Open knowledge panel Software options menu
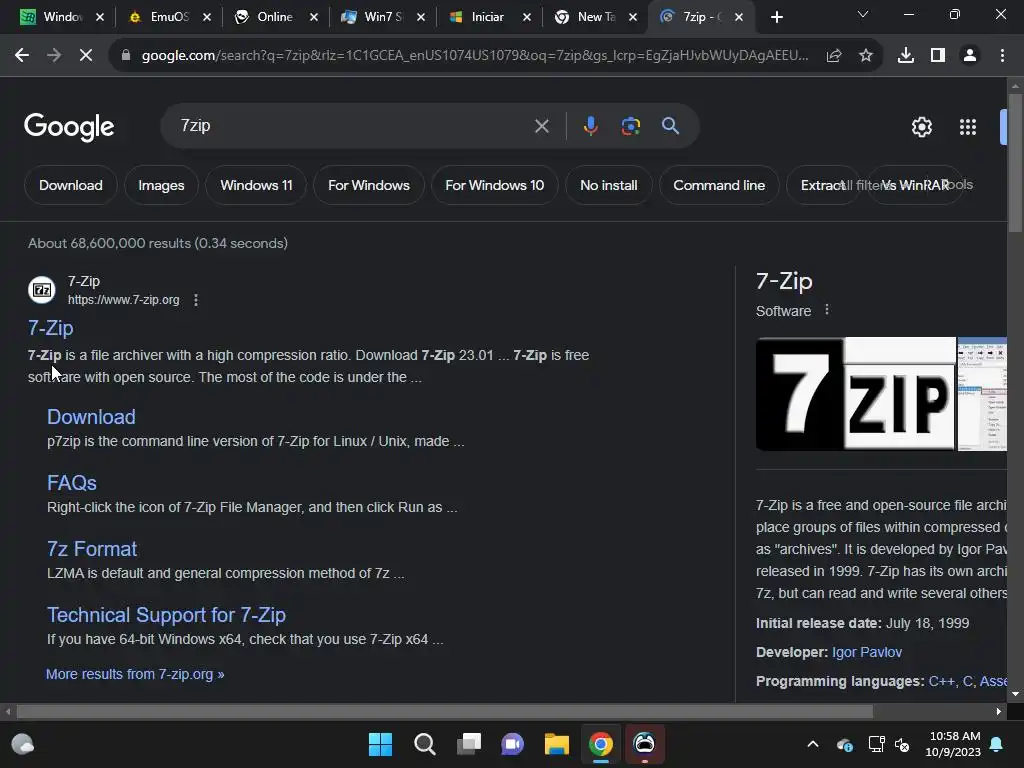This screenshot has height=768, width=1024. [827, 310]
